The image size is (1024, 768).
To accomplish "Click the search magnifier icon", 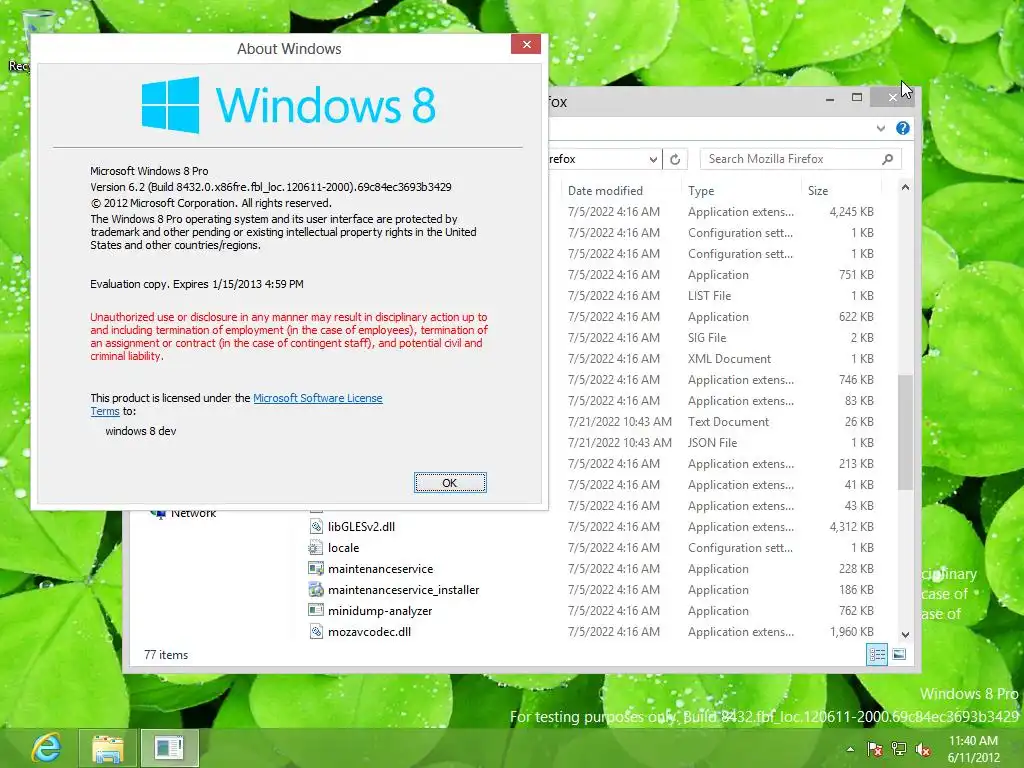I will 888,159.
